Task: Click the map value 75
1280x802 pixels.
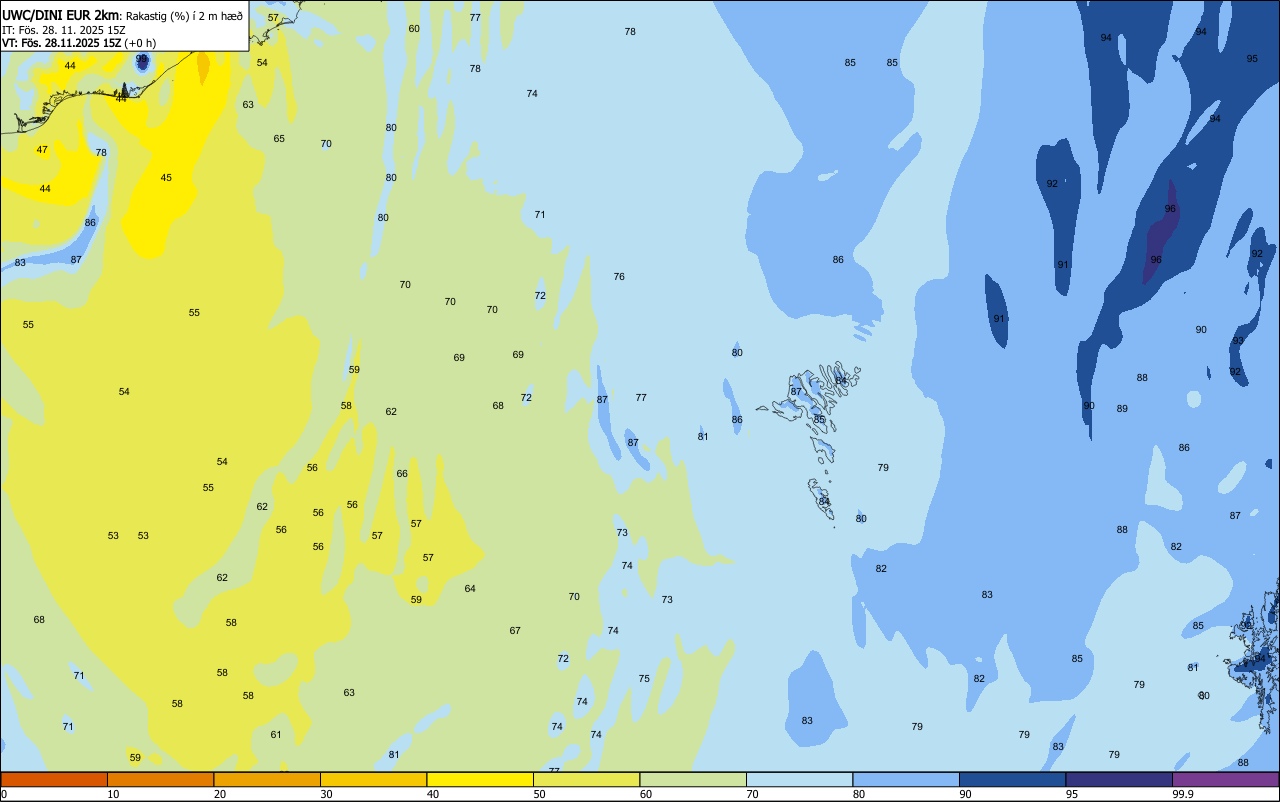Action: pyautogui.click(x=644, y=679)
